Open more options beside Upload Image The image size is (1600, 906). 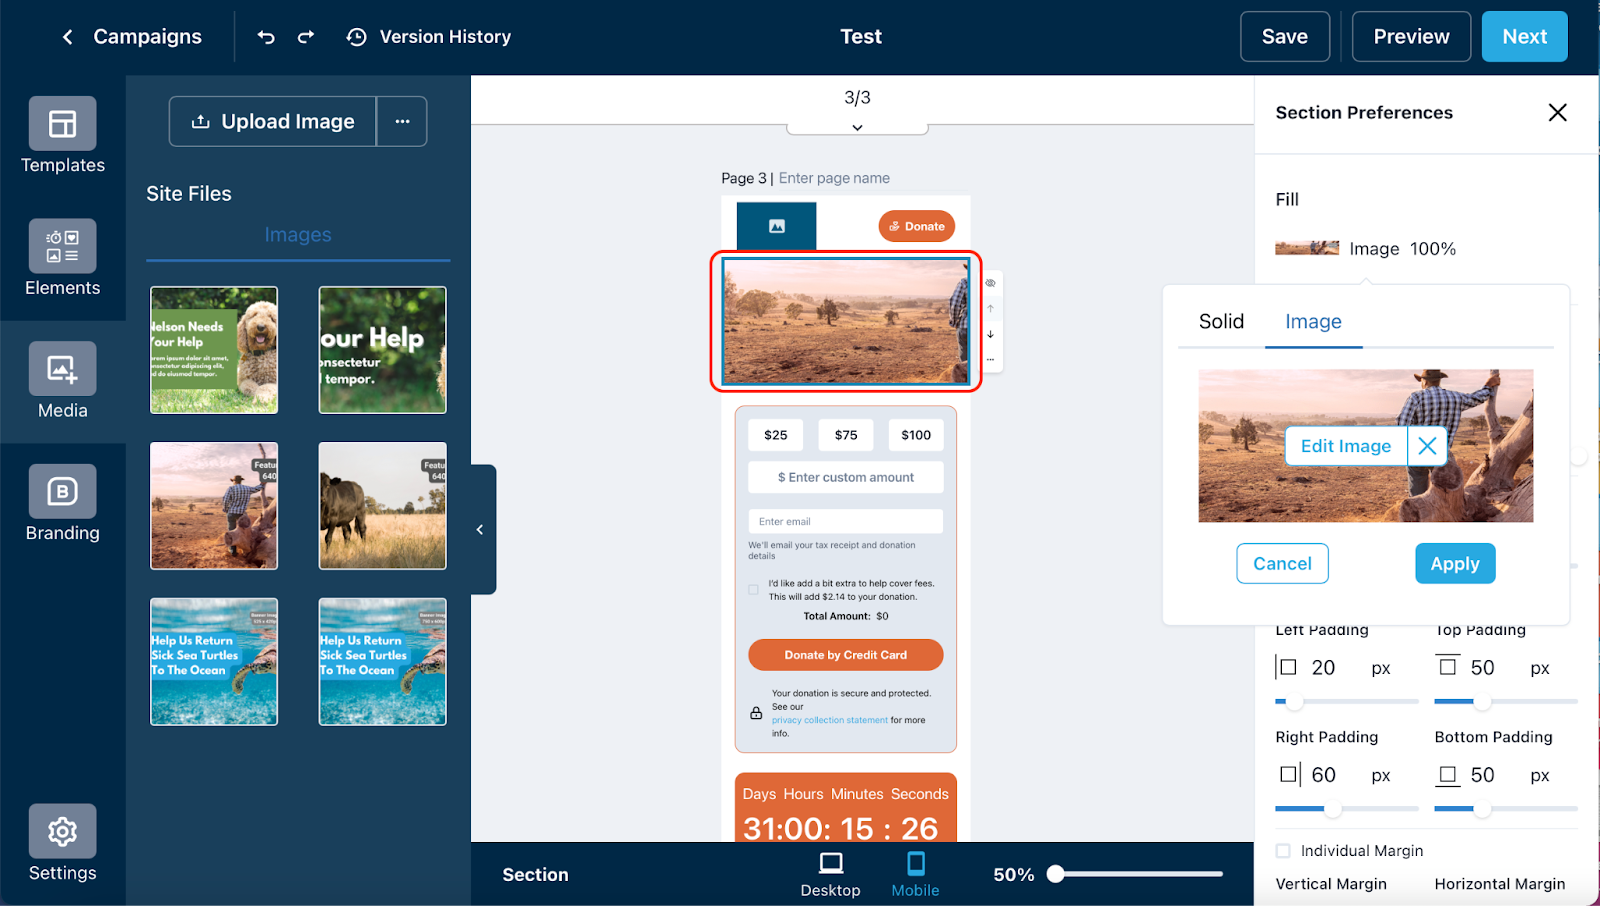point(402,122)
